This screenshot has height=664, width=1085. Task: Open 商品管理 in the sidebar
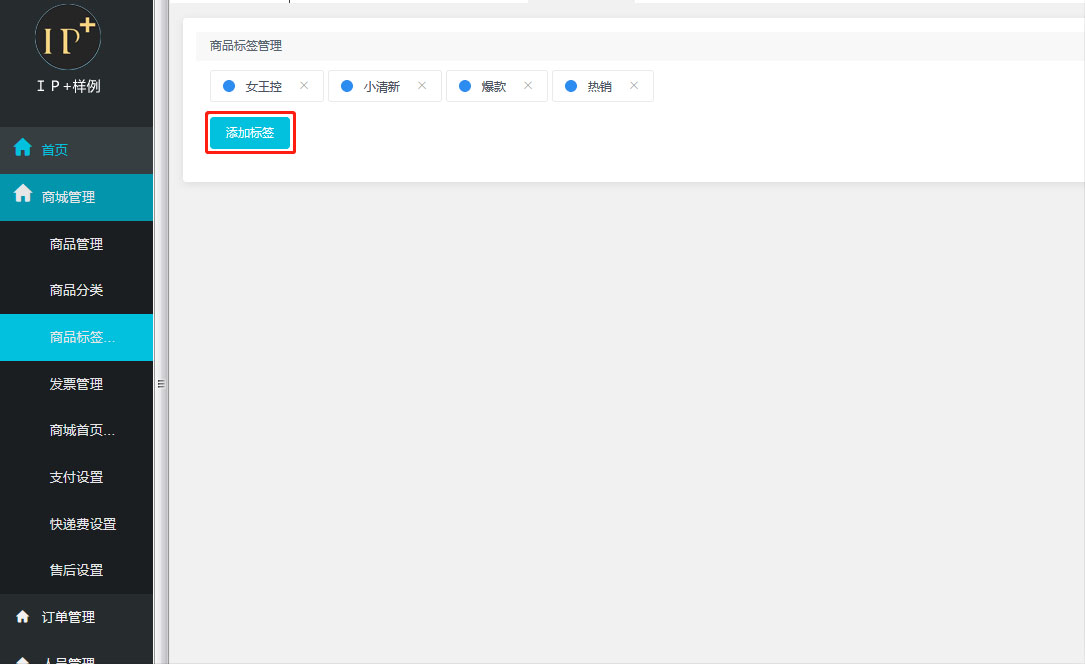(76, 244)
